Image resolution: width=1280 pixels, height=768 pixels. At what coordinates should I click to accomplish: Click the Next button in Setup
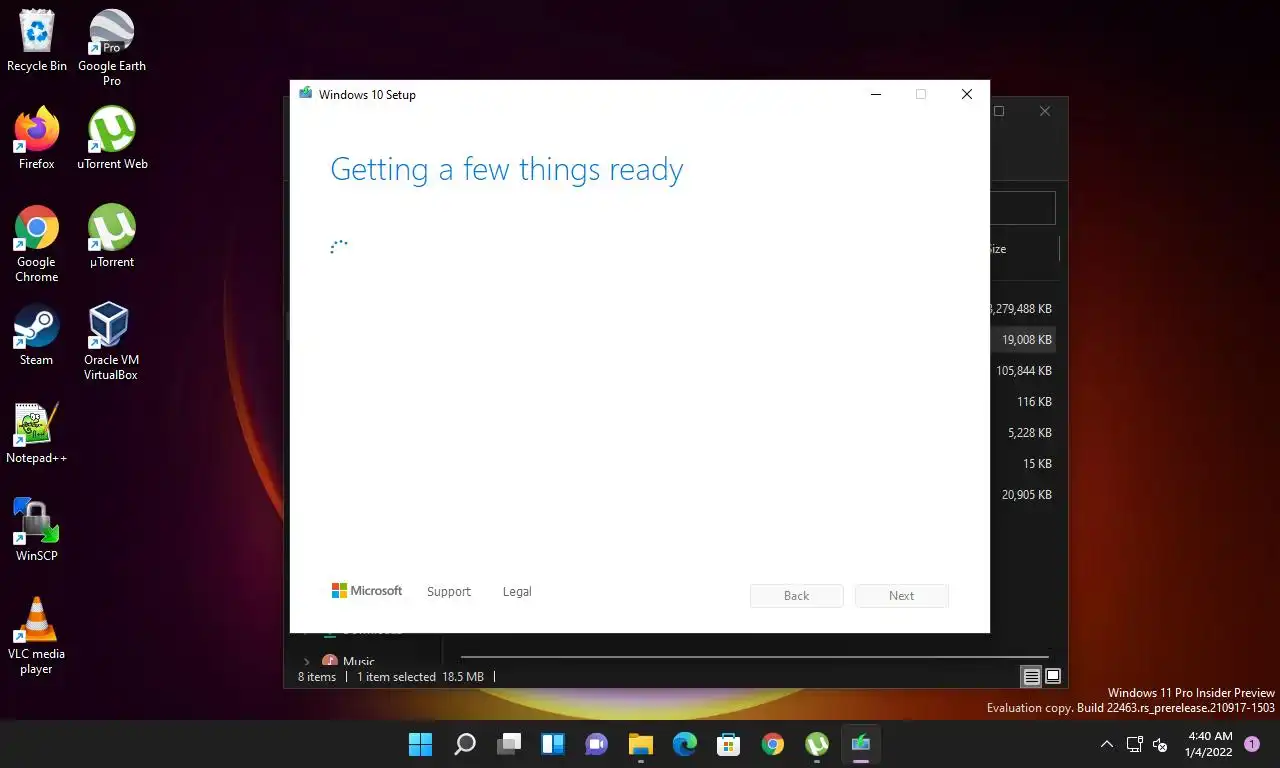[902, 596]
